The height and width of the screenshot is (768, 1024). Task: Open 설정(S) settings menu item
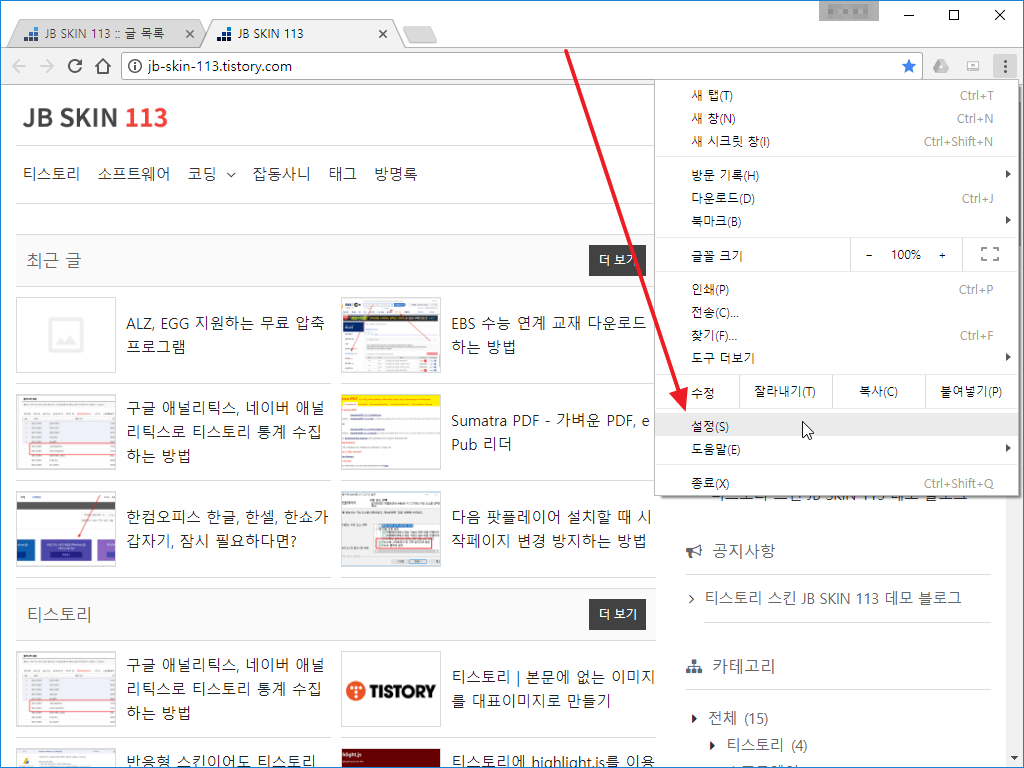[837, 426]
